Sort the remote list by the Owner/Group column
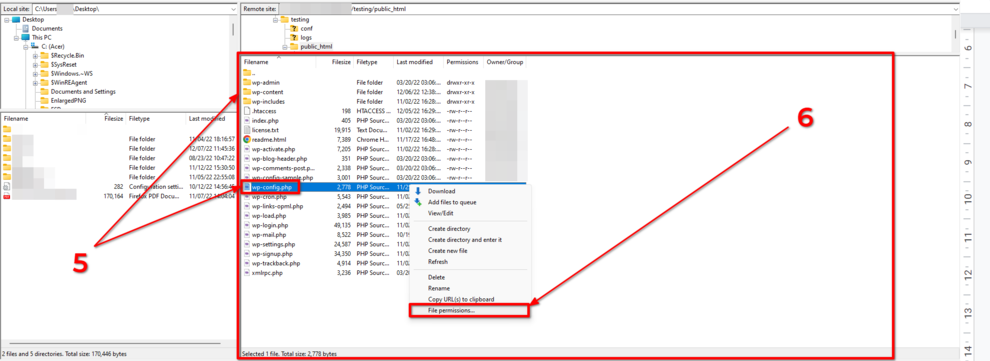Image resolution: width=990 pixels, height=361 pixels. click(x=504, y=62)
